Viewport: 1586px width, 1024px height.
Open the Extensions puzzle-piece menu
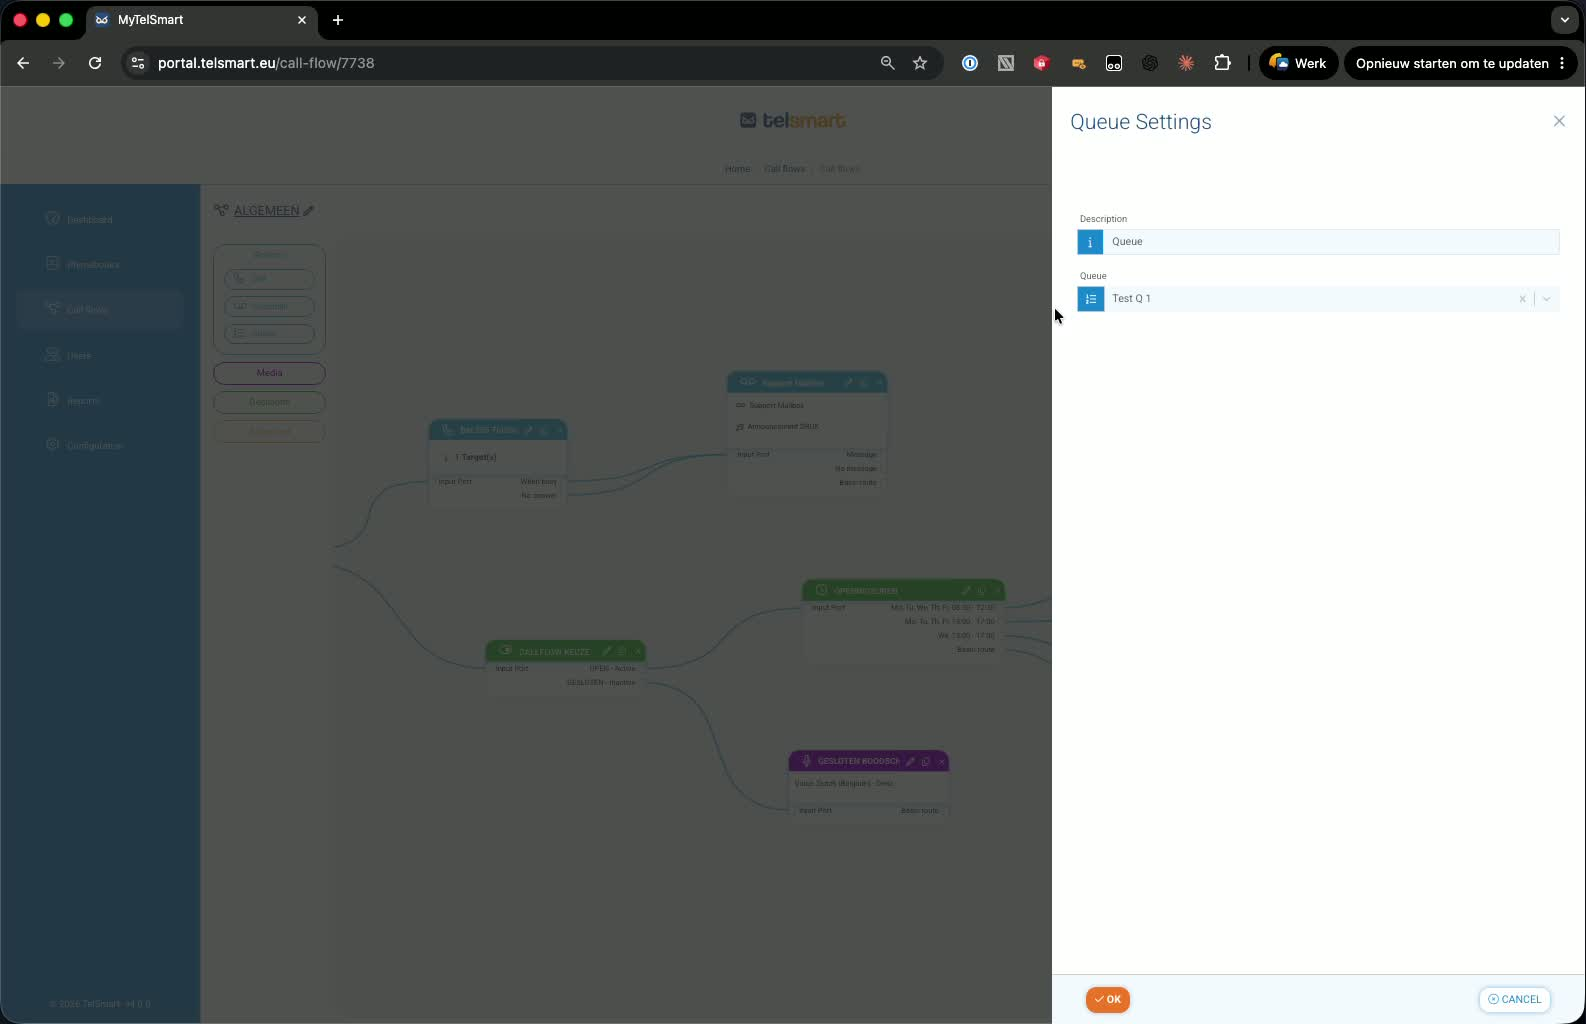pos(1222,63)
